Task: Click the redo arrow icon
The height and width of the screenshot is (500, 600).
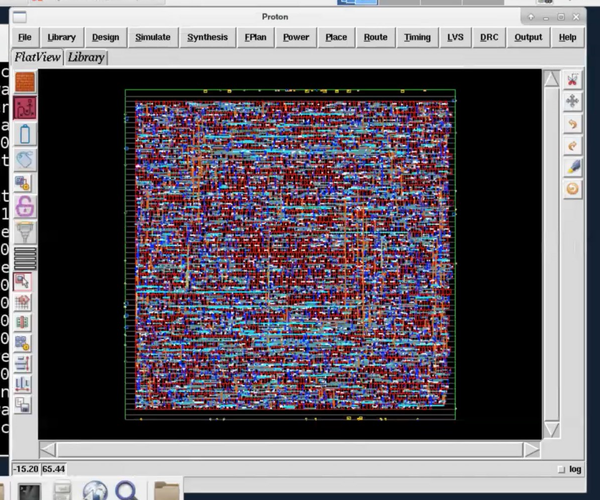Action: (x=573, y=146)
